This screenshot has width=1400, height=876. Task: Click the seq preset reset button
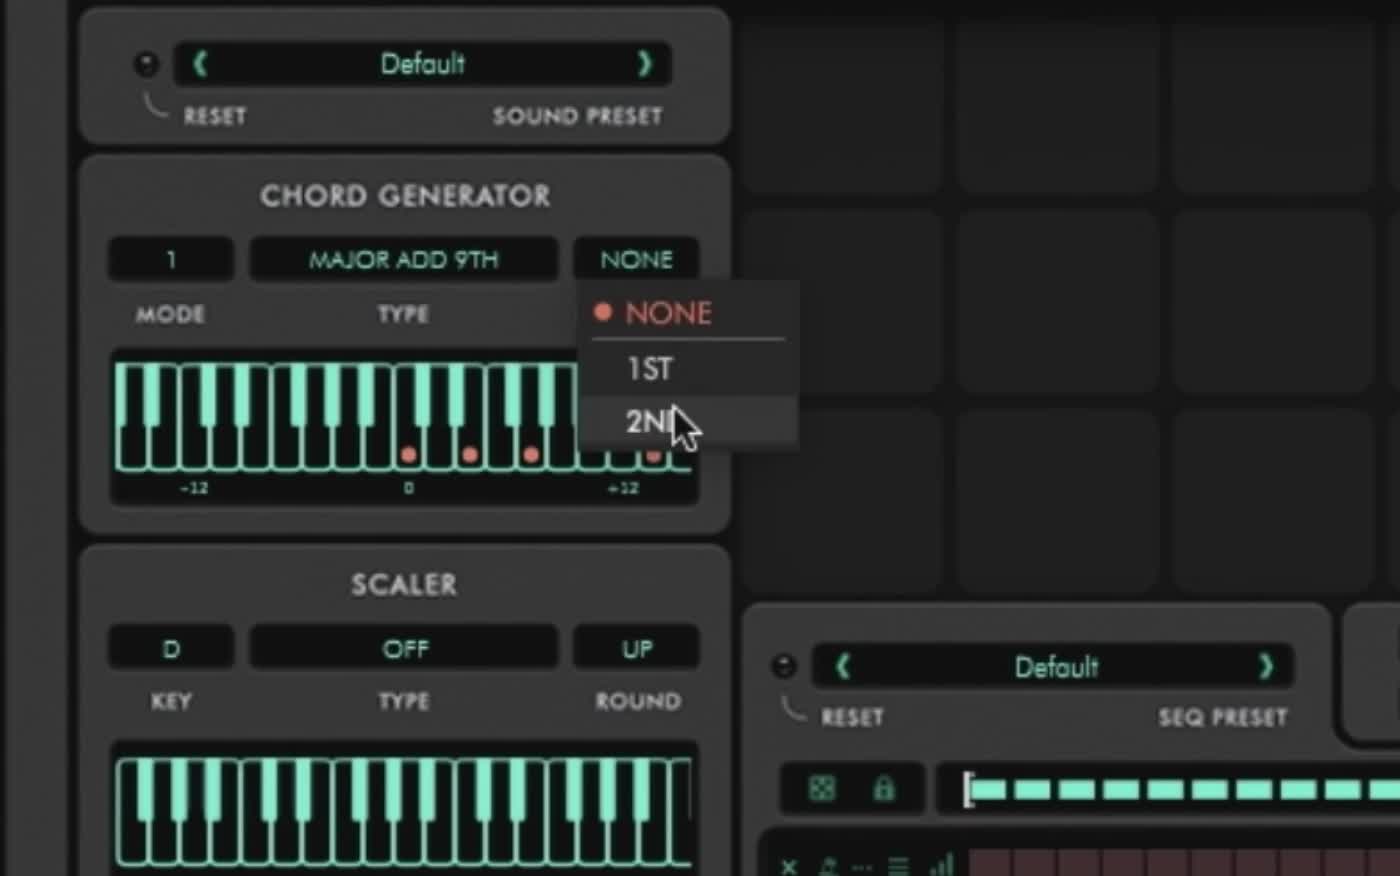(784, 666)
